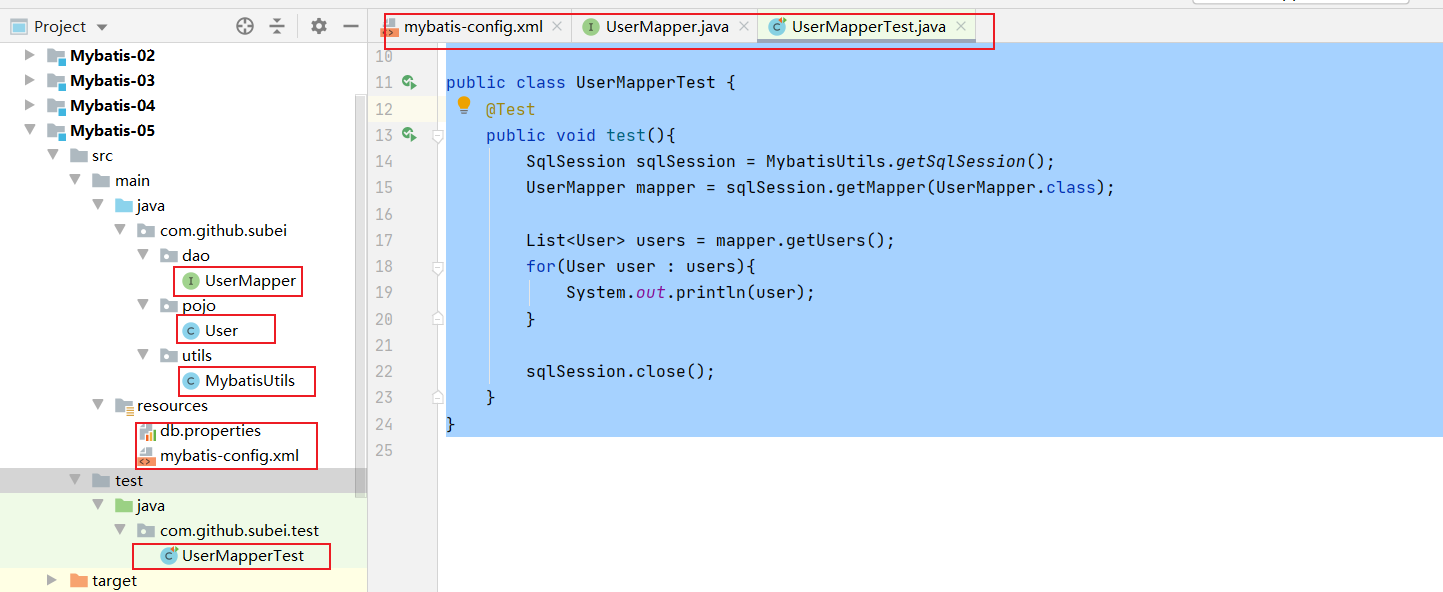Collapse the Mybatis-05 module

click(30, 131)
